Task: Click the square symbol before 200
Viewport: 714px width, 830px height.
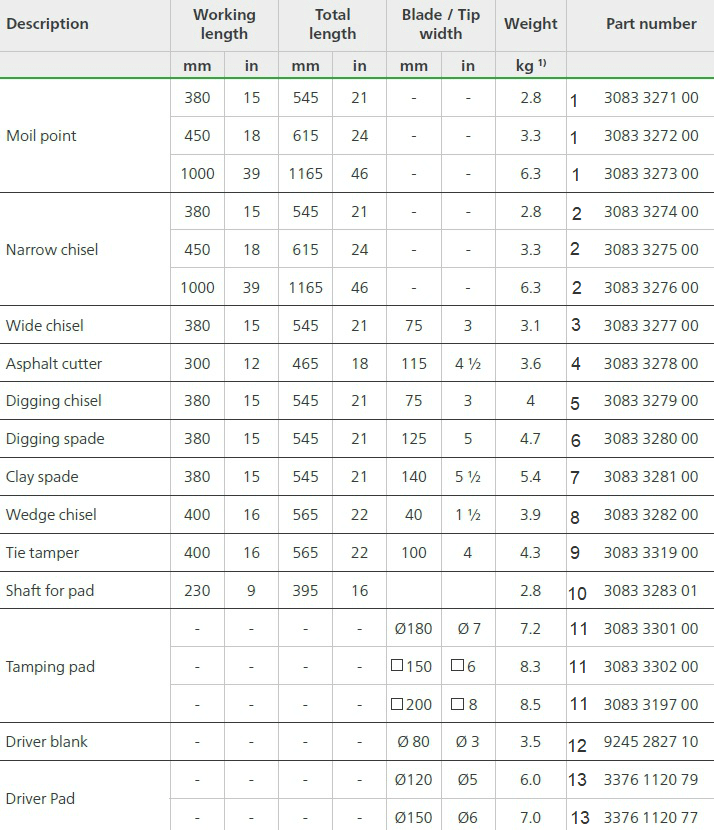Action: point(397,703)
